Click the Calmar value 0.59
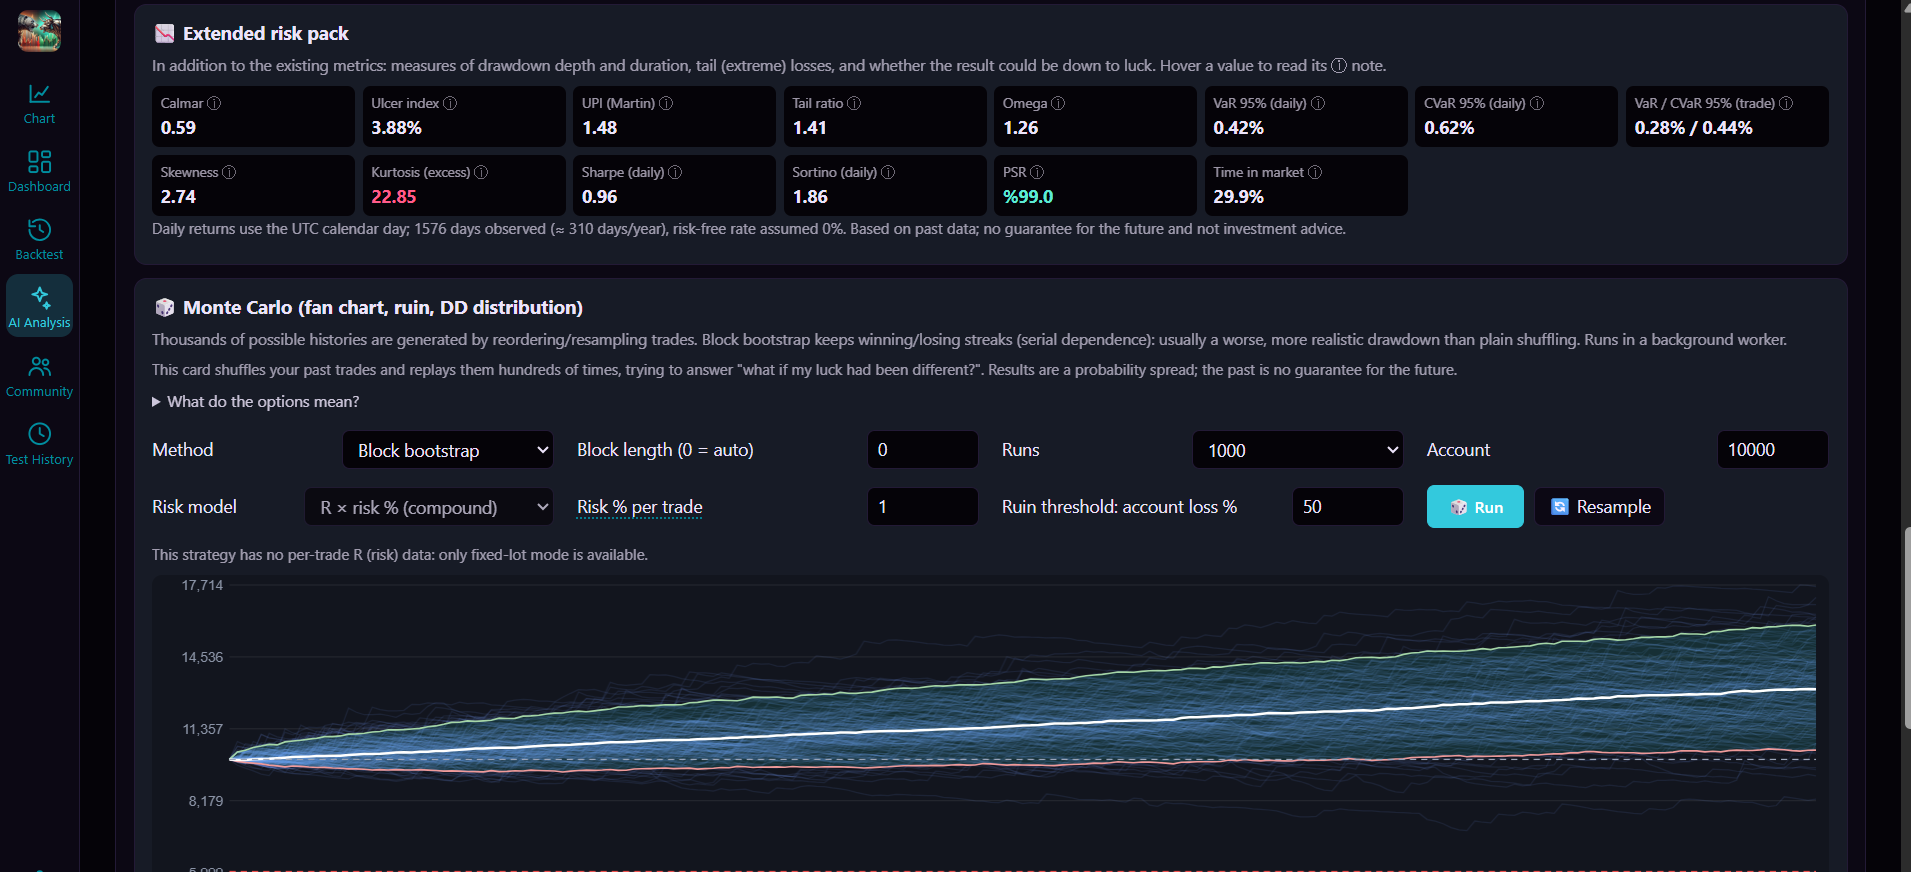Viewport: 1911px width, 872px height. [x=178, y=128]
